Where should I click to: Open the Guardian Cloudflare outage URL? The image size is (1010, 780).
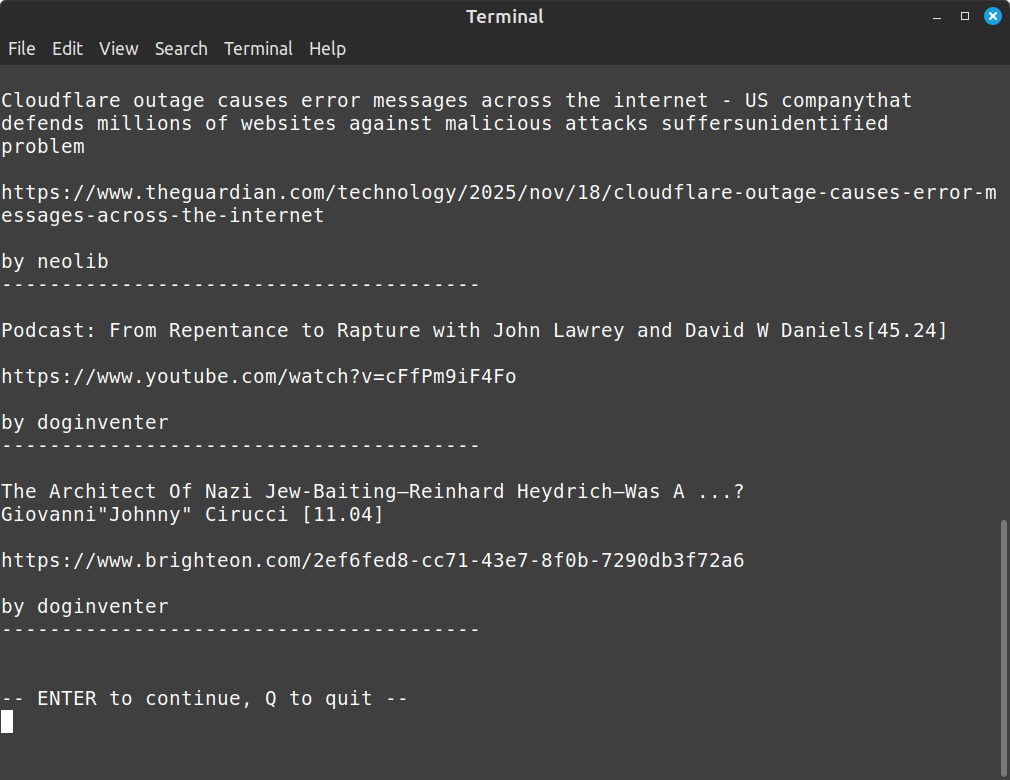coord(498,192)
